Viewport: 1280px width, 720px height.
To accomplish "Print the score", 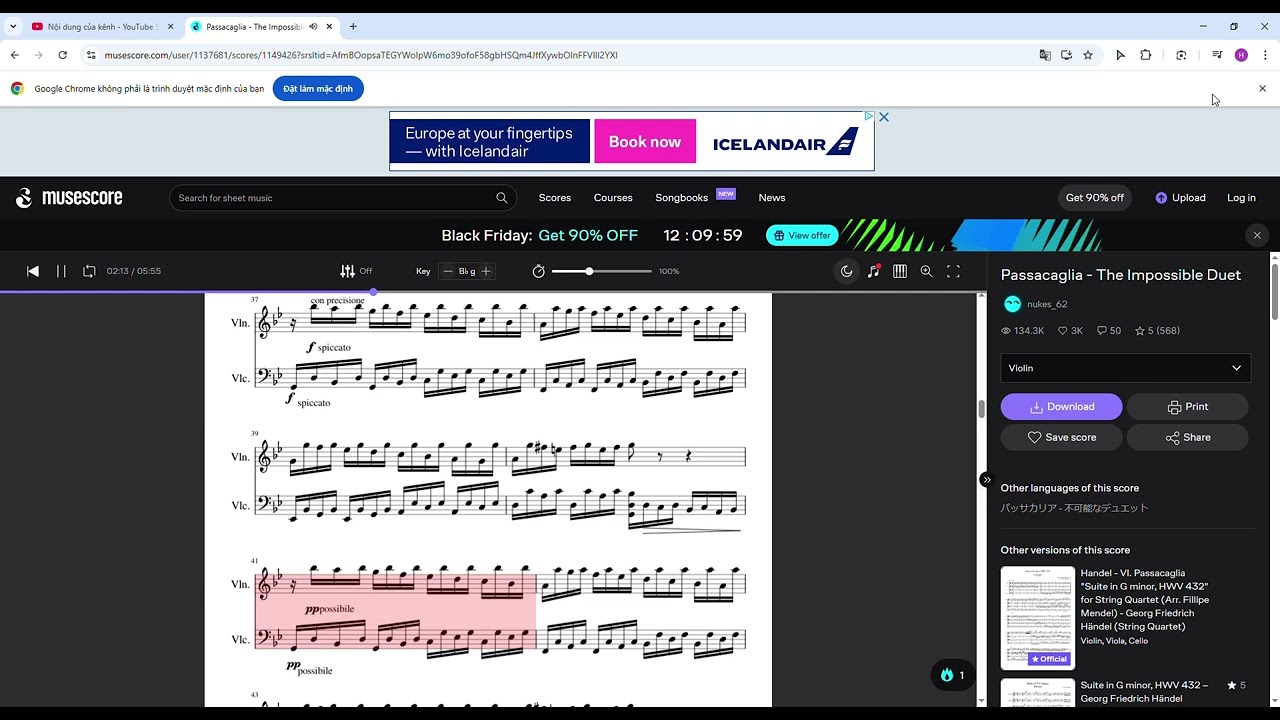I will 1188,407.
